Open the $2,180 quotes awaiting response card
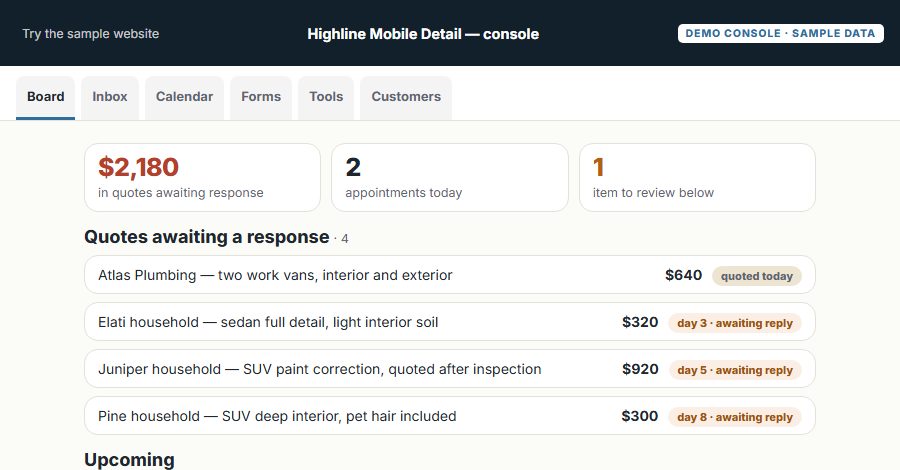 [x=202, y=177]
